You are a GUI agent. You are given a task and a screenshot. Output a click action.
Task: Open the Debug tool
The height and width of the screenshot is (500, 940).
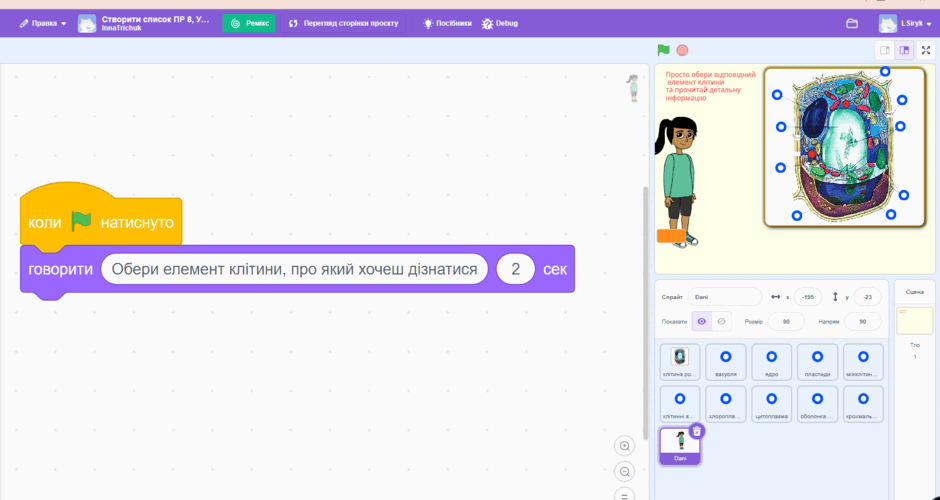(x=499, y=23)
